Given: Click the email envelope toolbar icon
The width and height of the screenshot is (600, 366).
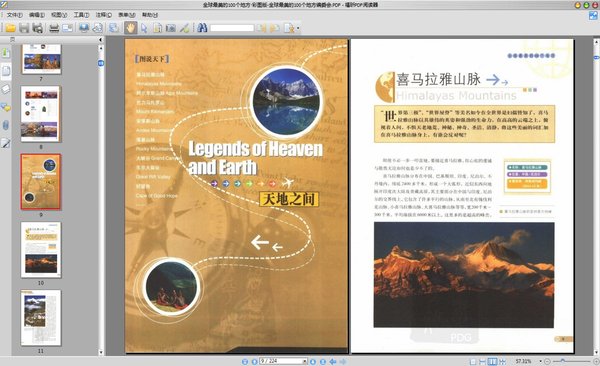Looking at the screenshot, I should [68, 28].
